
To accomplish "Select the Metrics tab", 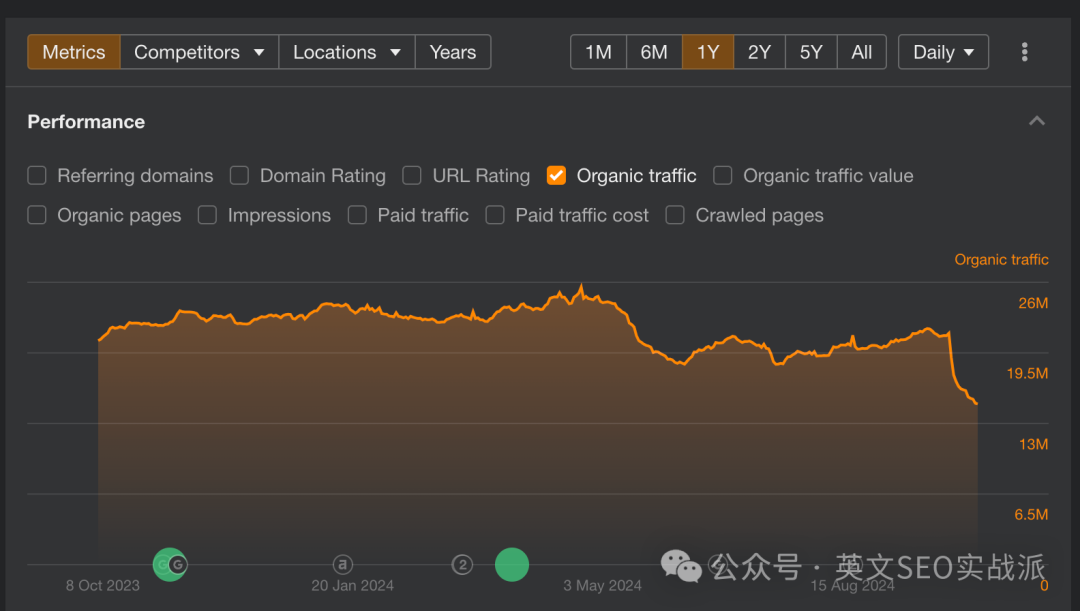I will [x=74, y=52].
